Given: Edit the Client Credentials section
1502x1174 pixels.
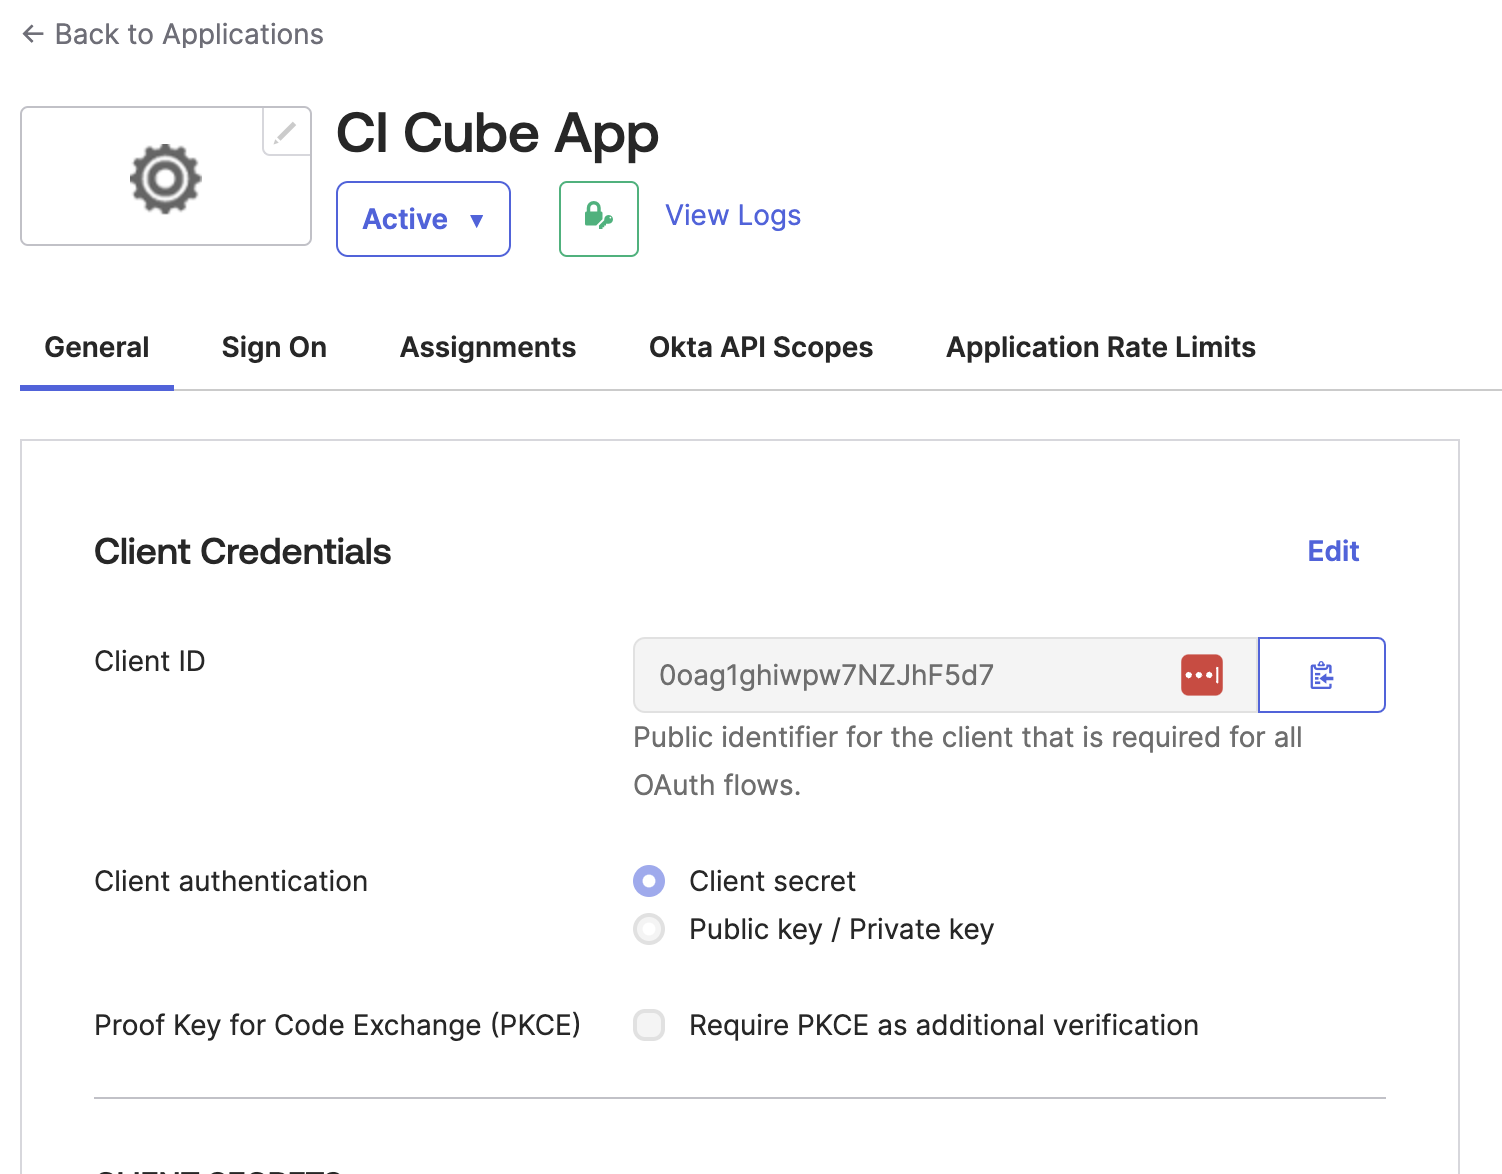Looking at the screenshot, I should (x=1332, y=551).
